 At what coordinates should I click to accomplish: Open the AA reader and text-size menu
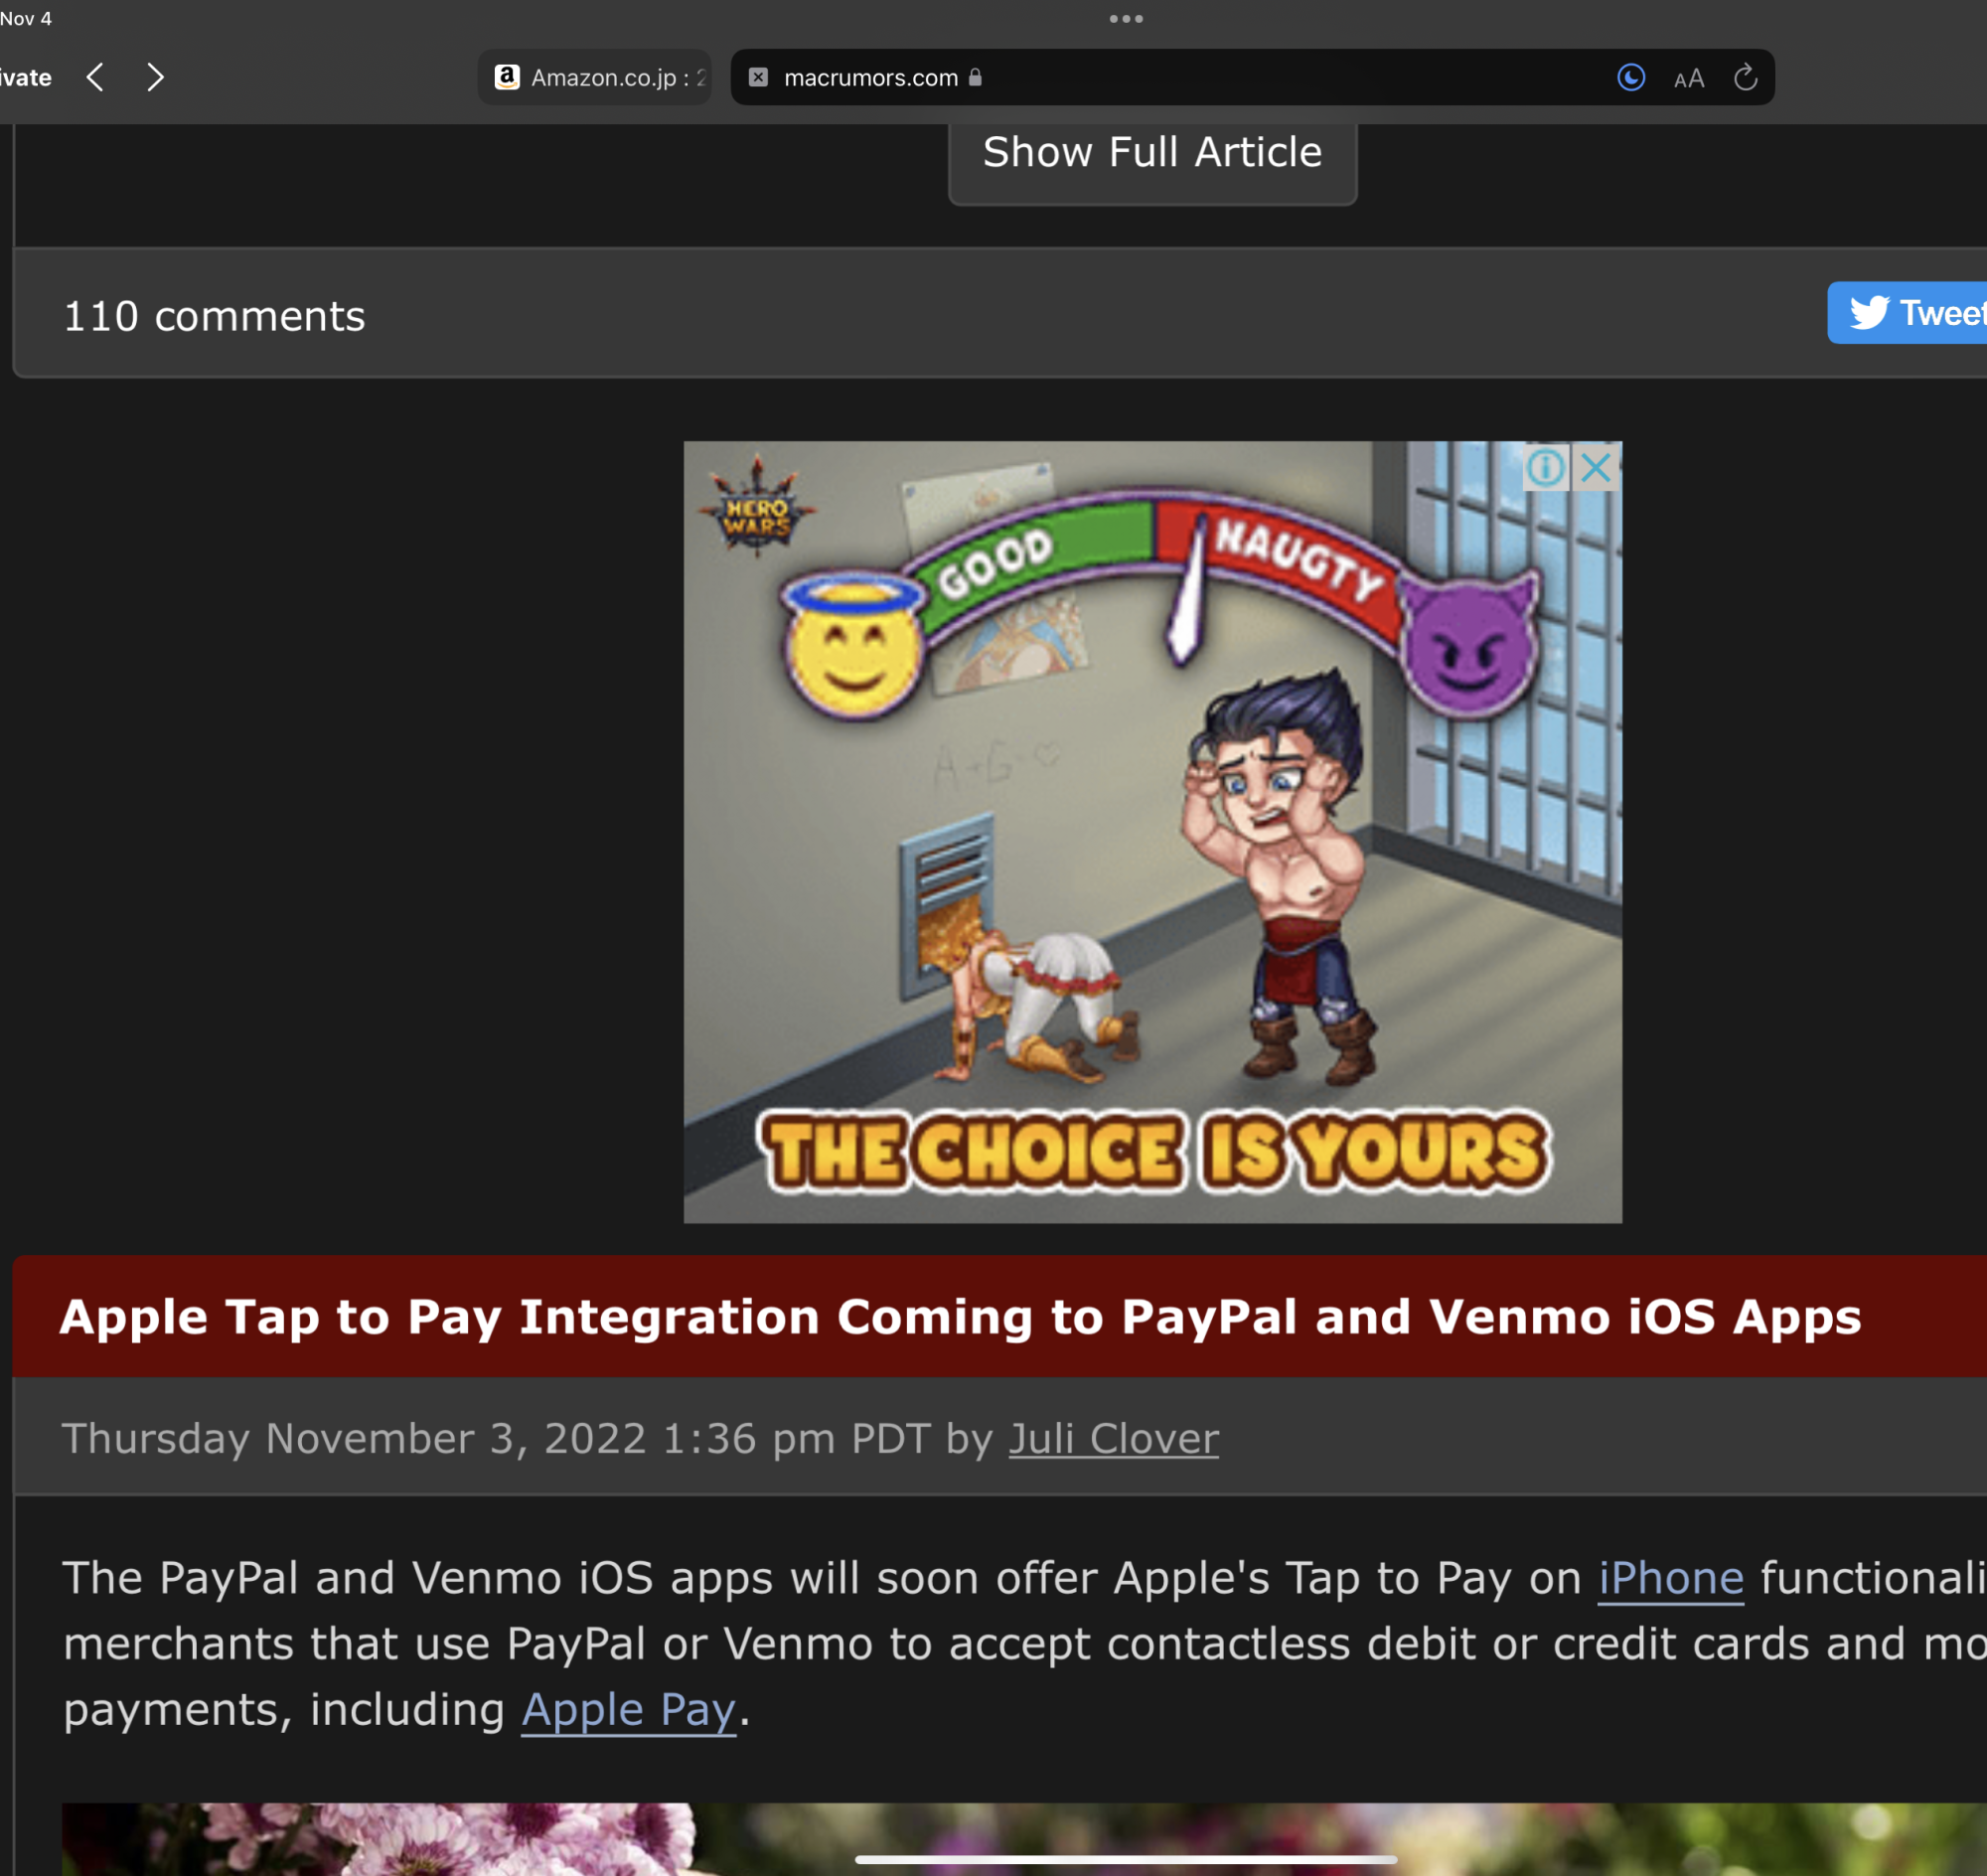(x=1688, y=78)
